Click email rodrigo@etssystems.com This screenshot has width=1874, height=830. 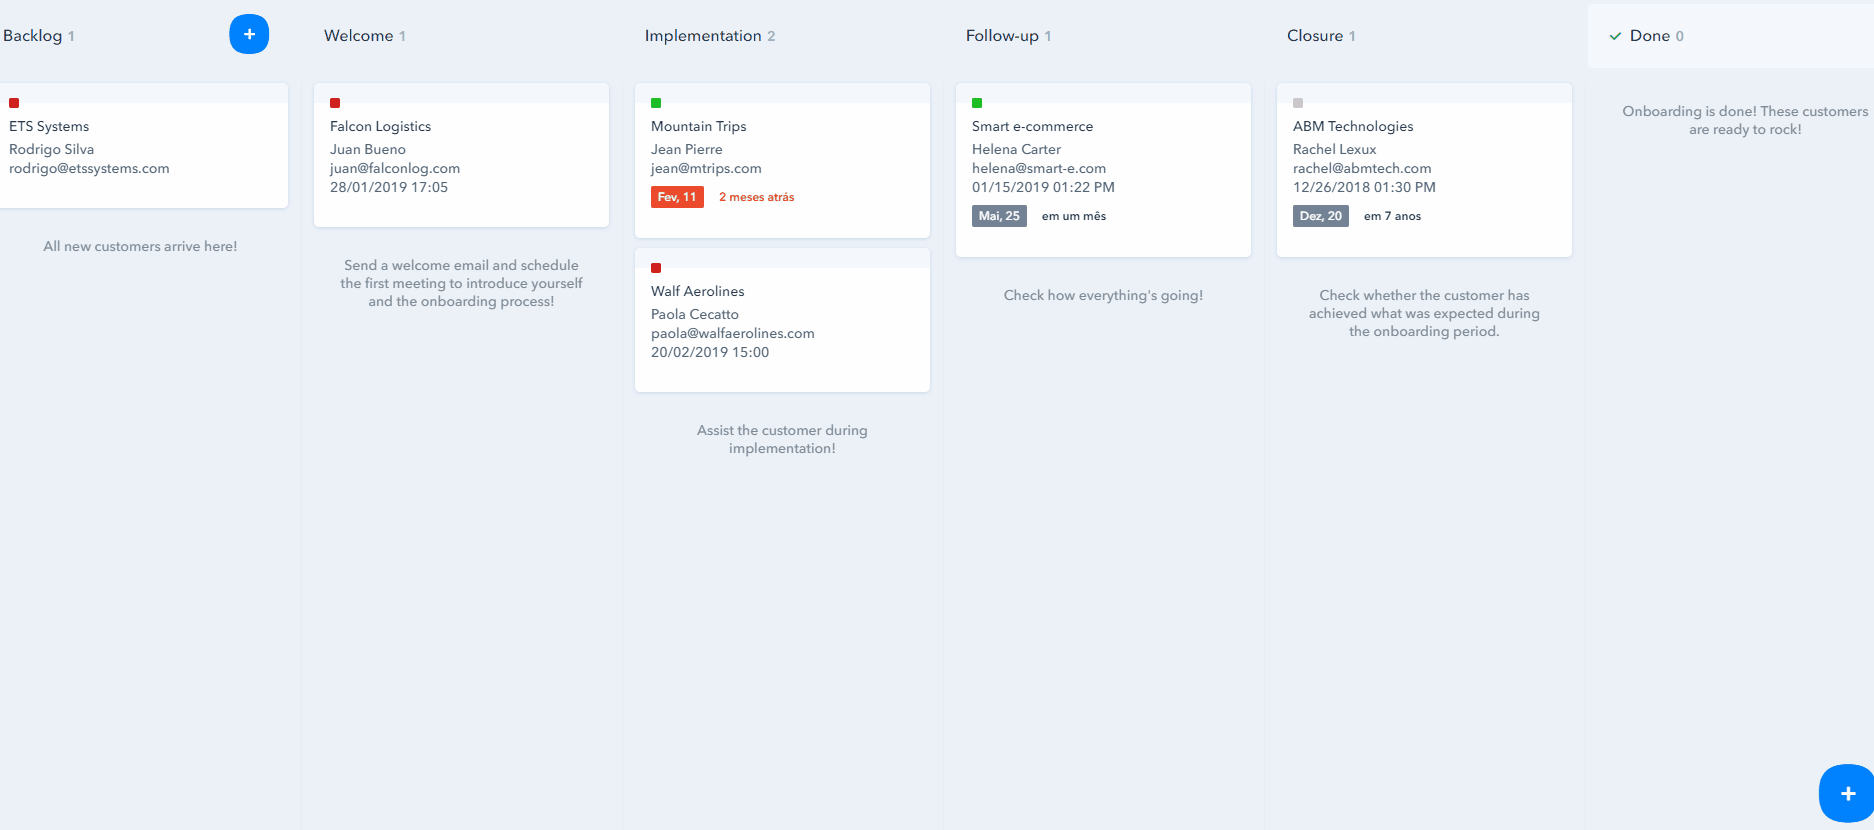[x=89, y=168]
